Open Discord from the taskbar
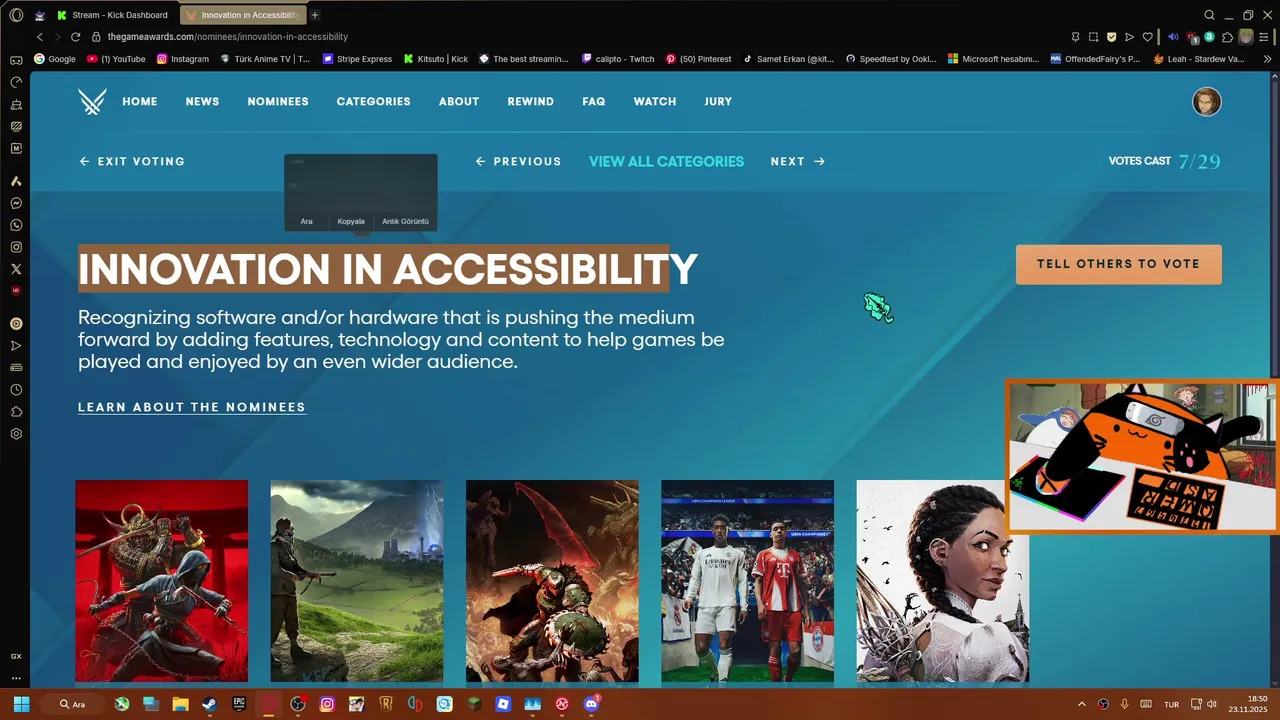Screen dimensions: 1280x720 [591, 704]
